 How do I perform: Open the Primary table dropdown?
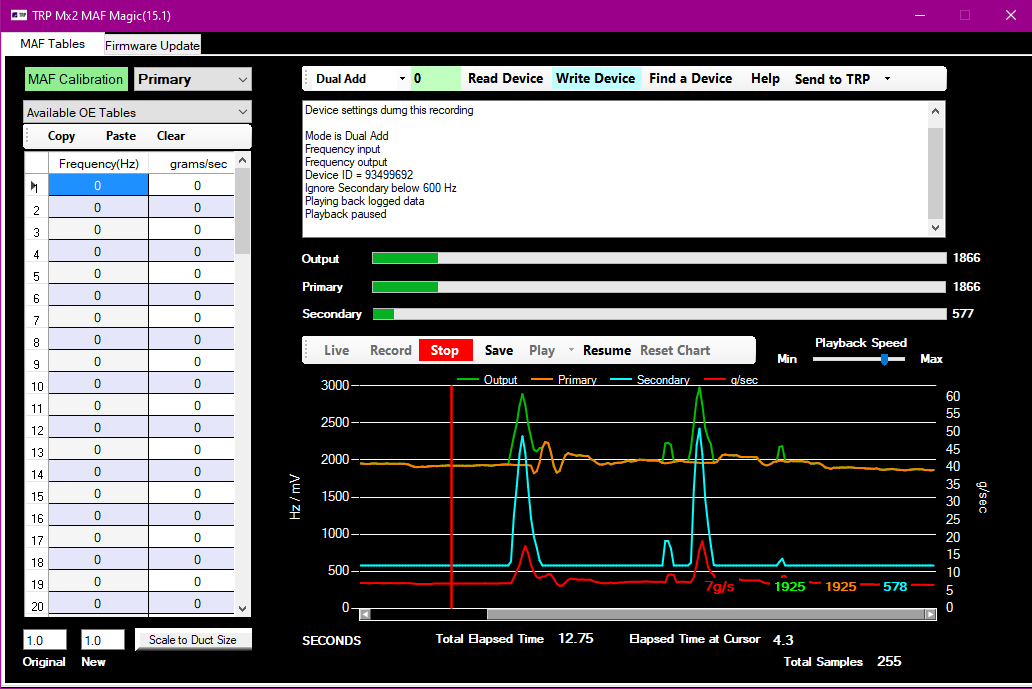tap(192, 80)
